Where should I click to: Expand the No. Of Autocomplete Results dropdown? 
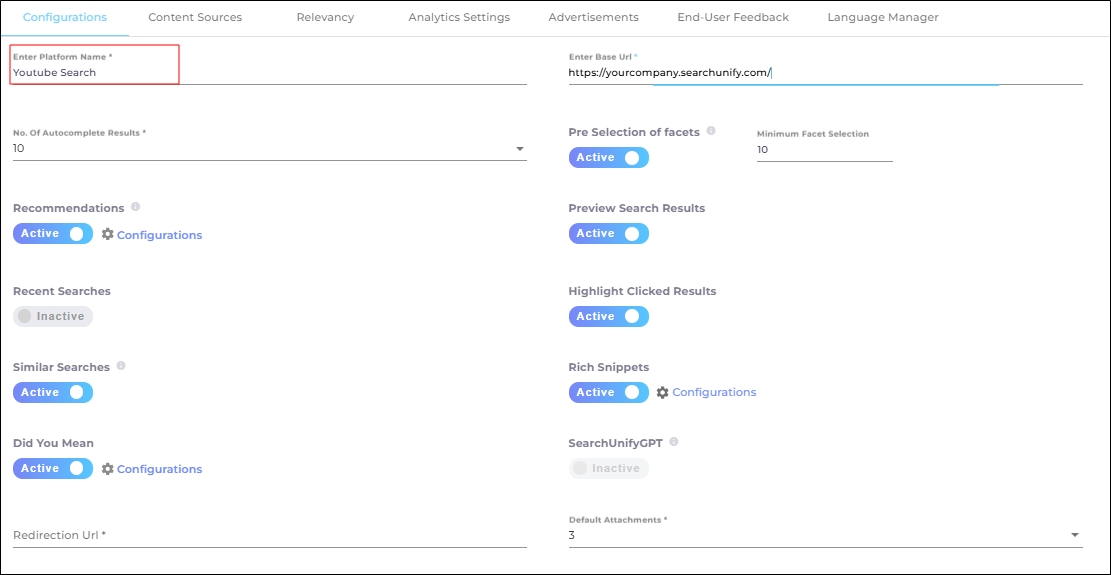[x=519, y=149]
